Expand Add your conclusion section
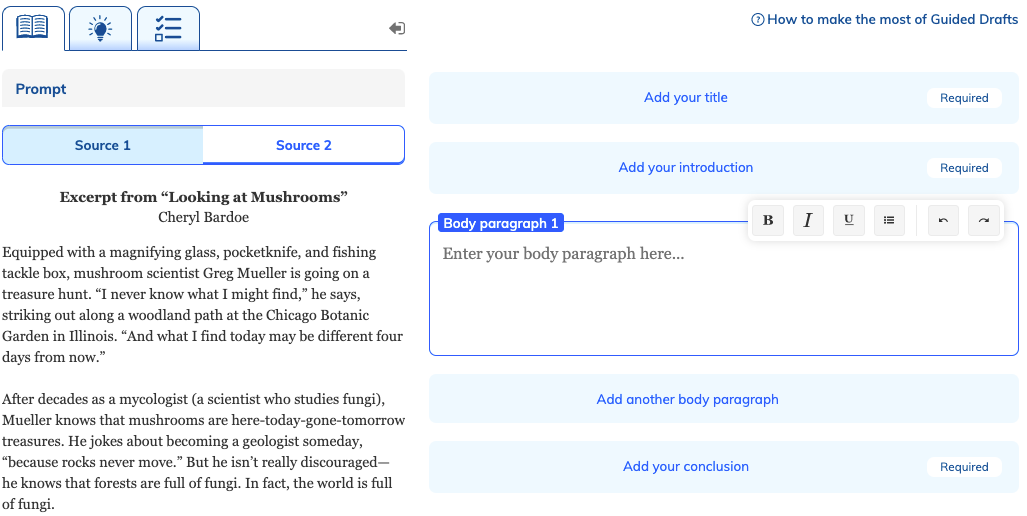Viewport: 1027px width, 516px height. click(x=724, y=467)
